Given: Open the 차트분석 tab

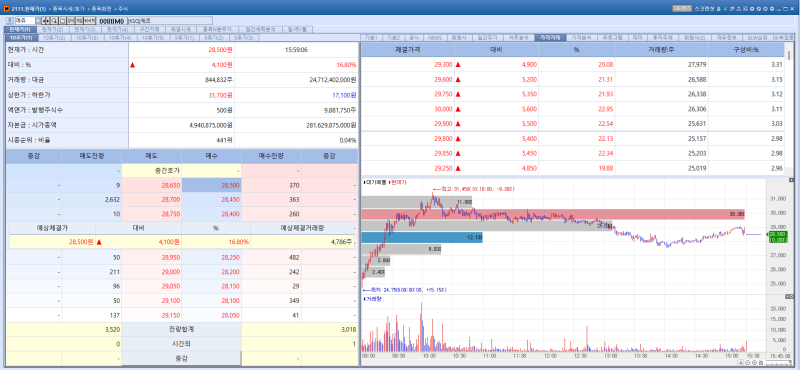Looking at the screenshot, I should (x=518, y=38).
